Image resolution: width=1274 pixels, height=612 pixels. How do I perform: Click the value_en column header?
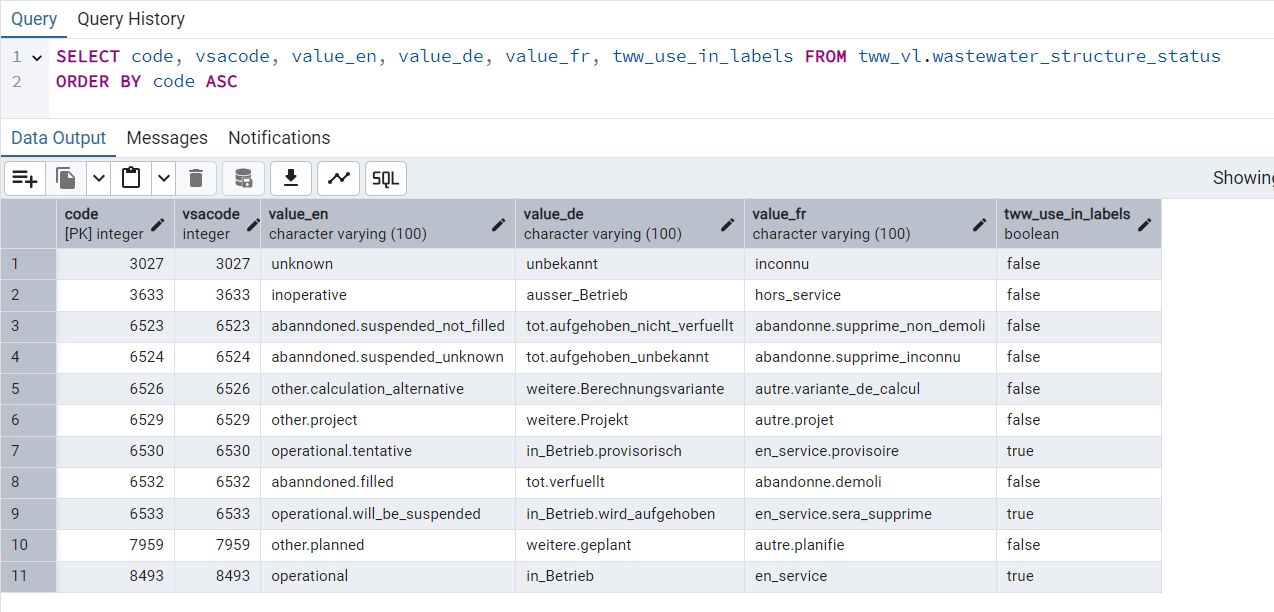[x=388, y=224]
